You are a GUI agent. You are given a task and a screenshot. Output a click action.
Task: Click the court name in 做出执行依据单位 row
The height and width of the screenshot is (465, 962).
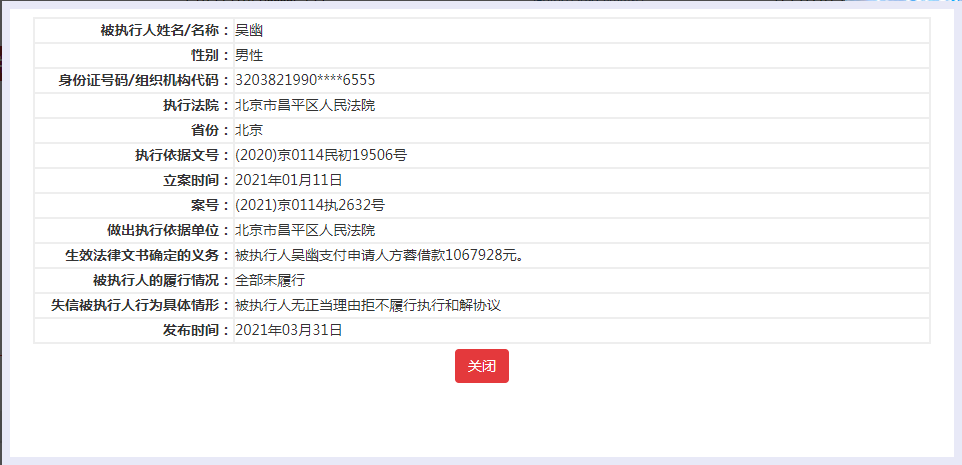305,230
